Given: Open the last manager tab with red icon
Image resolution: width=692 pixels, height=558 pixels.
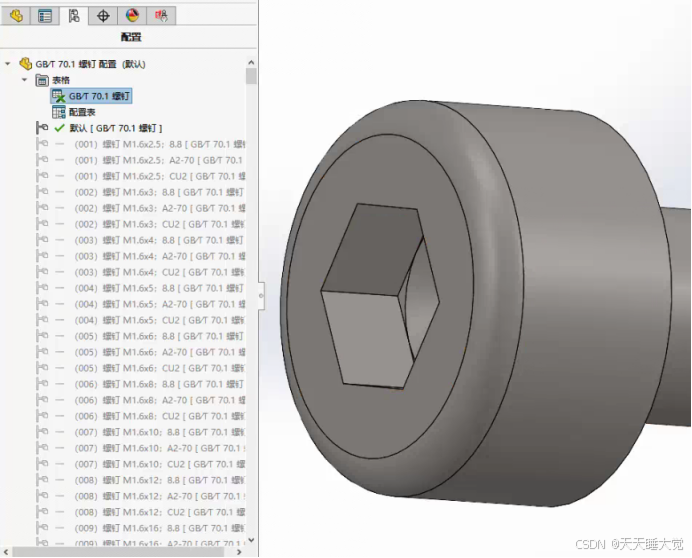Looking at the screenshot, I should 161,16.
